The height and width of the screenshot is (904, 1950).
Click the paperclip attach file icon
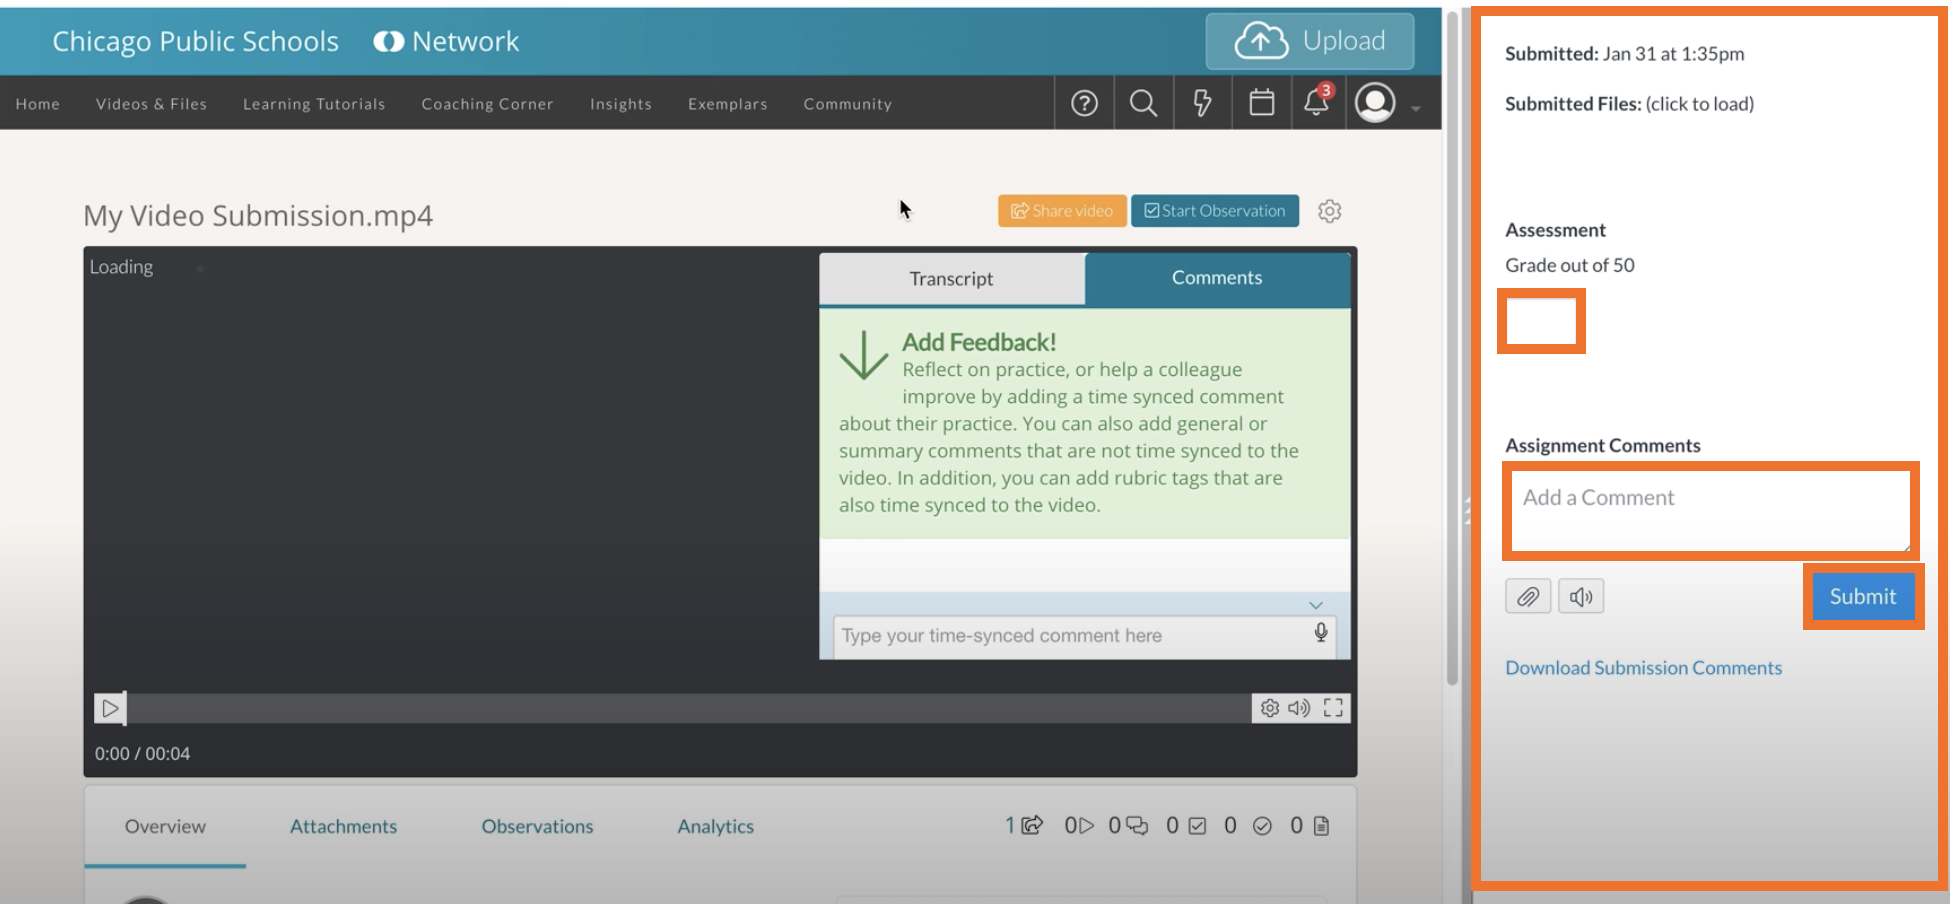click(x=1528, y=597)
